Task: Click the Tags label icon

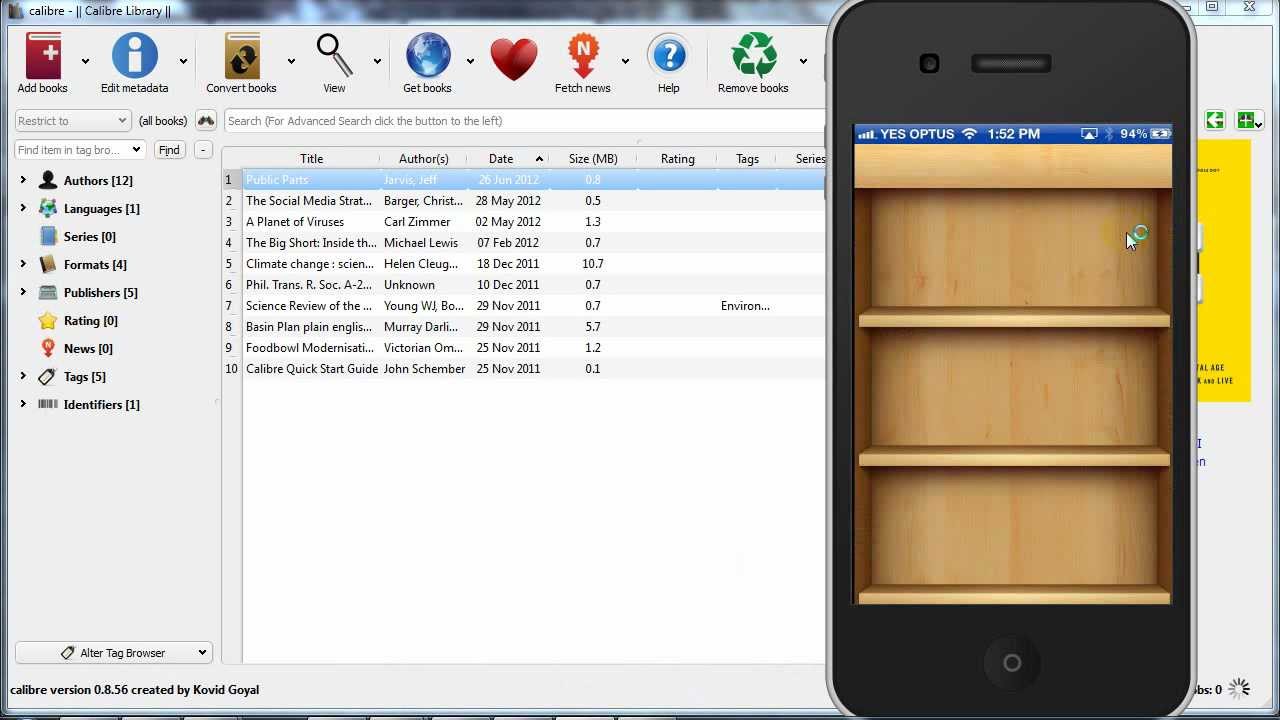Action: [x=48, y=376]
